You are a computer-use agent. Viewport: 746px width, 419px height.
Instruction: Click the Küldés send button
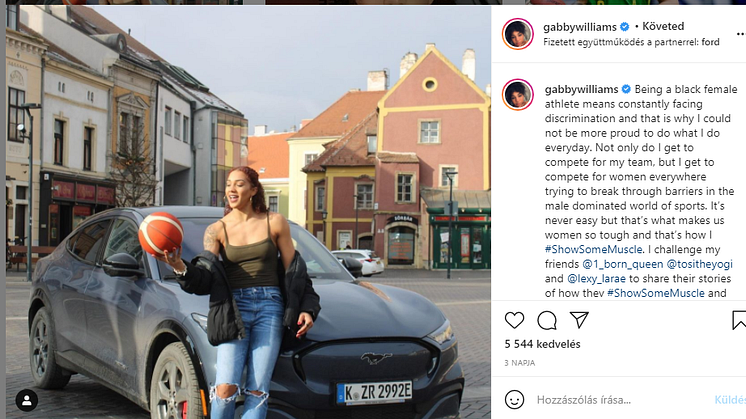[x=730, y=400]
